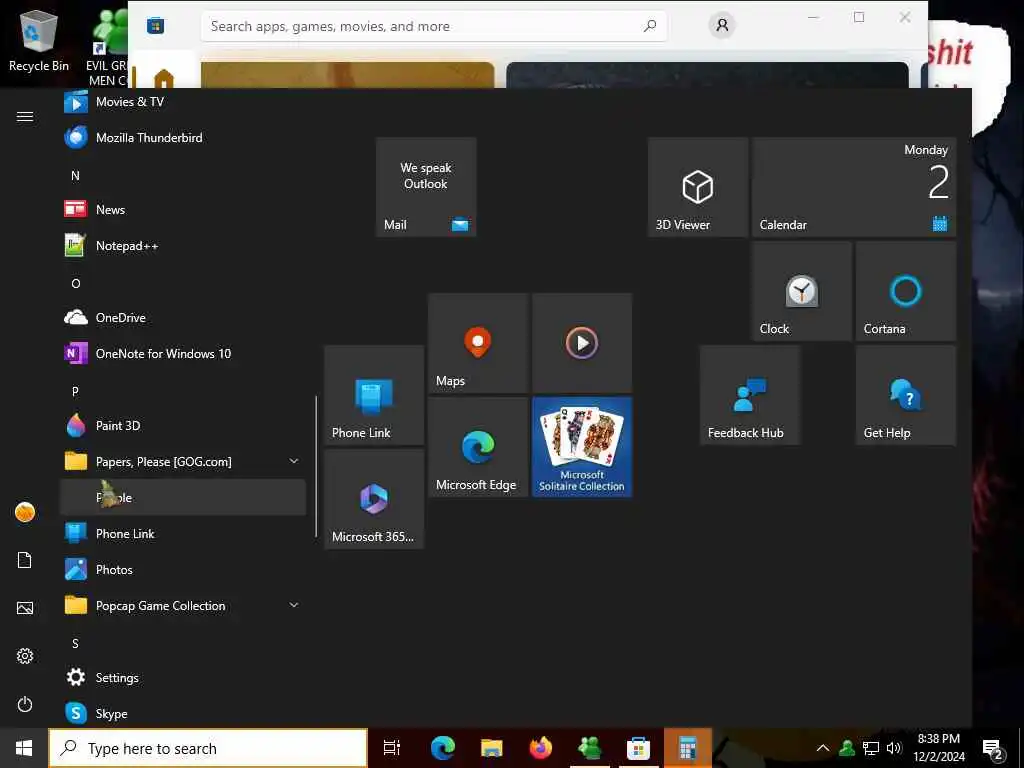Image resolution: width=1024 pixels, height=768 pixels.
Task: Jump to letter P section header
Action: [75, 391]
